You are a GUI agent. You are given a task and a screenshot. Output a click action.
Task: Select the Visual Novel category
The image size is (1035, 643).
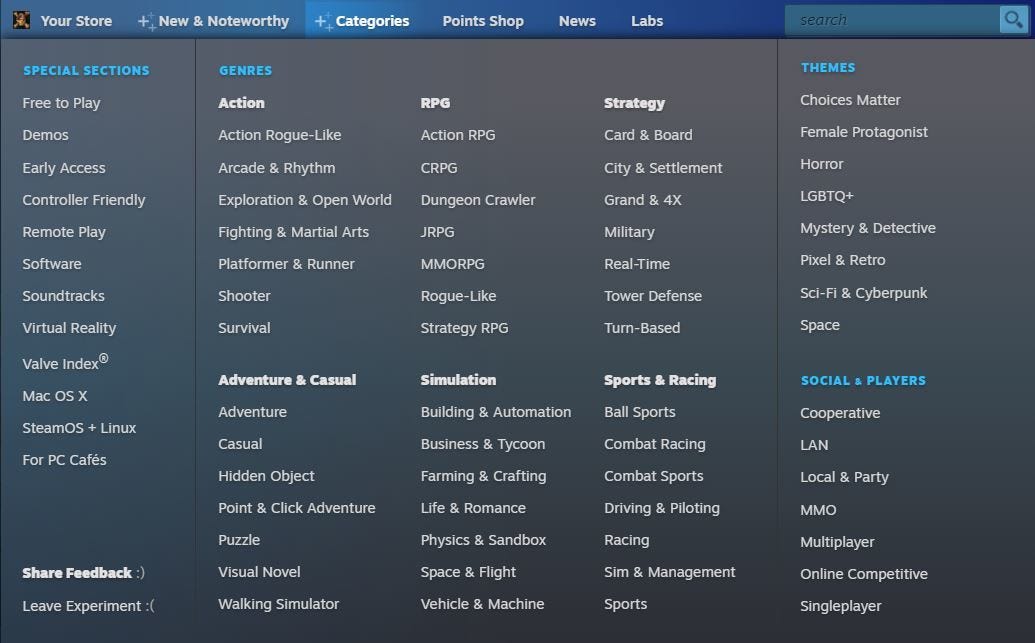click(259, 572)
